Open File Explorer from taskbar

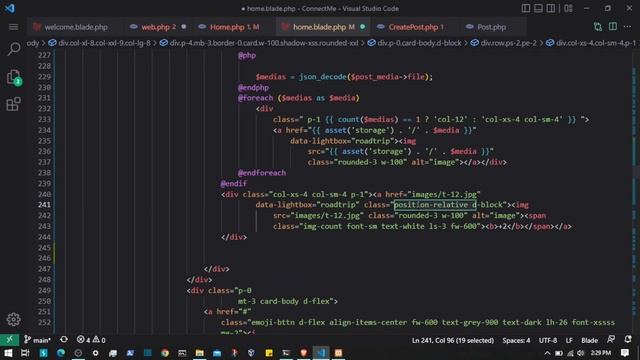[x=200, y=353]
